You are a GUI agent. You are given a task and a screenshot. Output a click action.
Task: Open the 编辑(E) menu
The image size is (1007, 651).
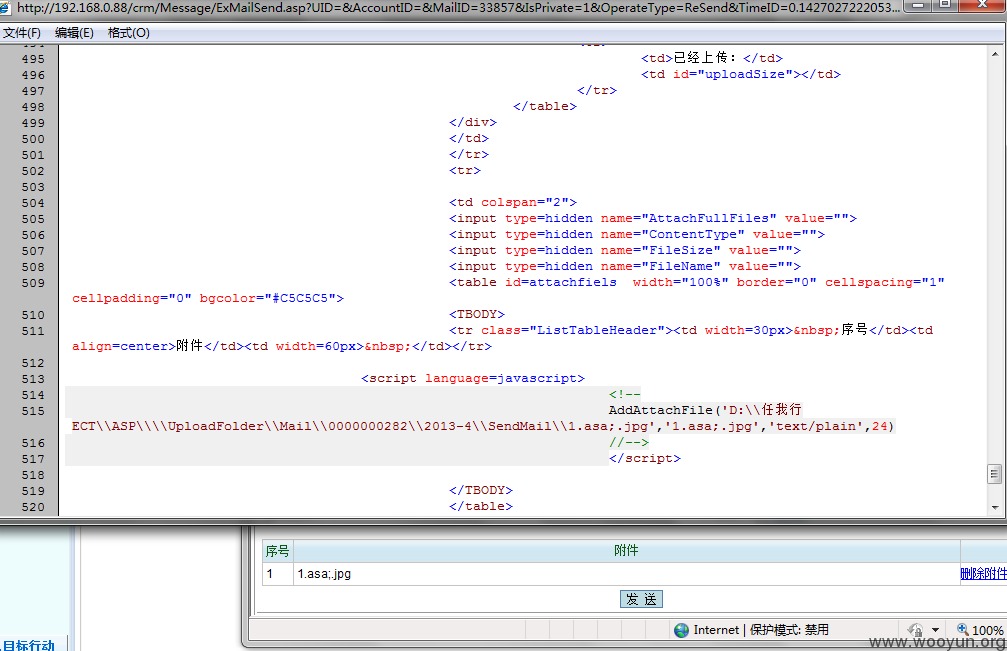[x=74, y=33]
